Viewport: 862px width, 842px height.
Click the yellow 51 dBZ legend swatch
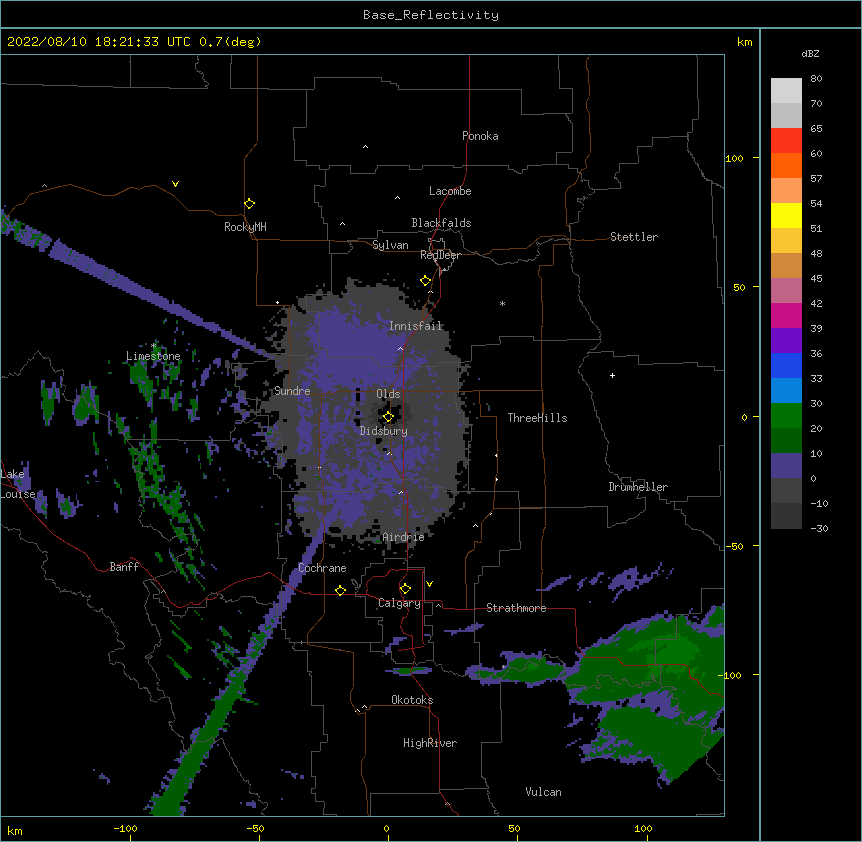(x=786, y=215)
